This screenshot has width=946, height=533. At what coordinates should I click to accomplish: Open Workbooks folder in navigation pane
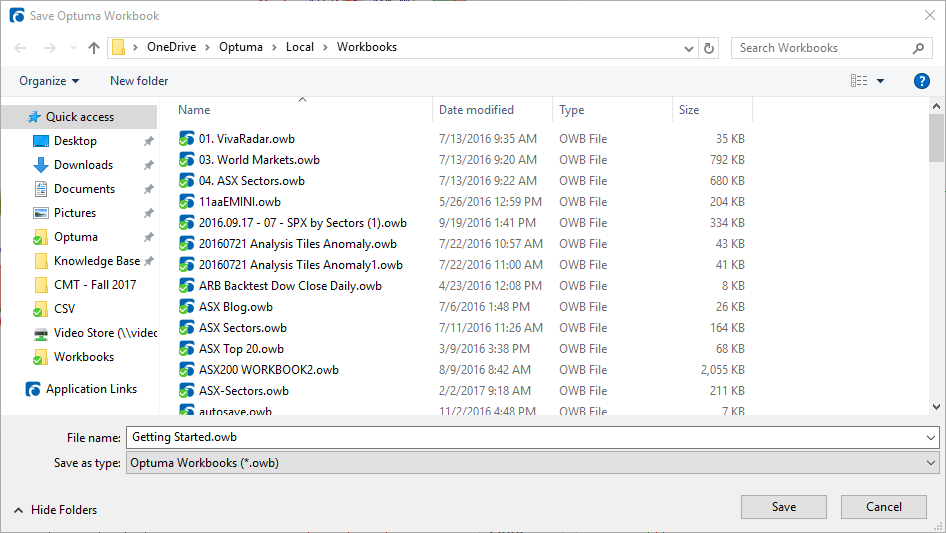coord(83,357)
